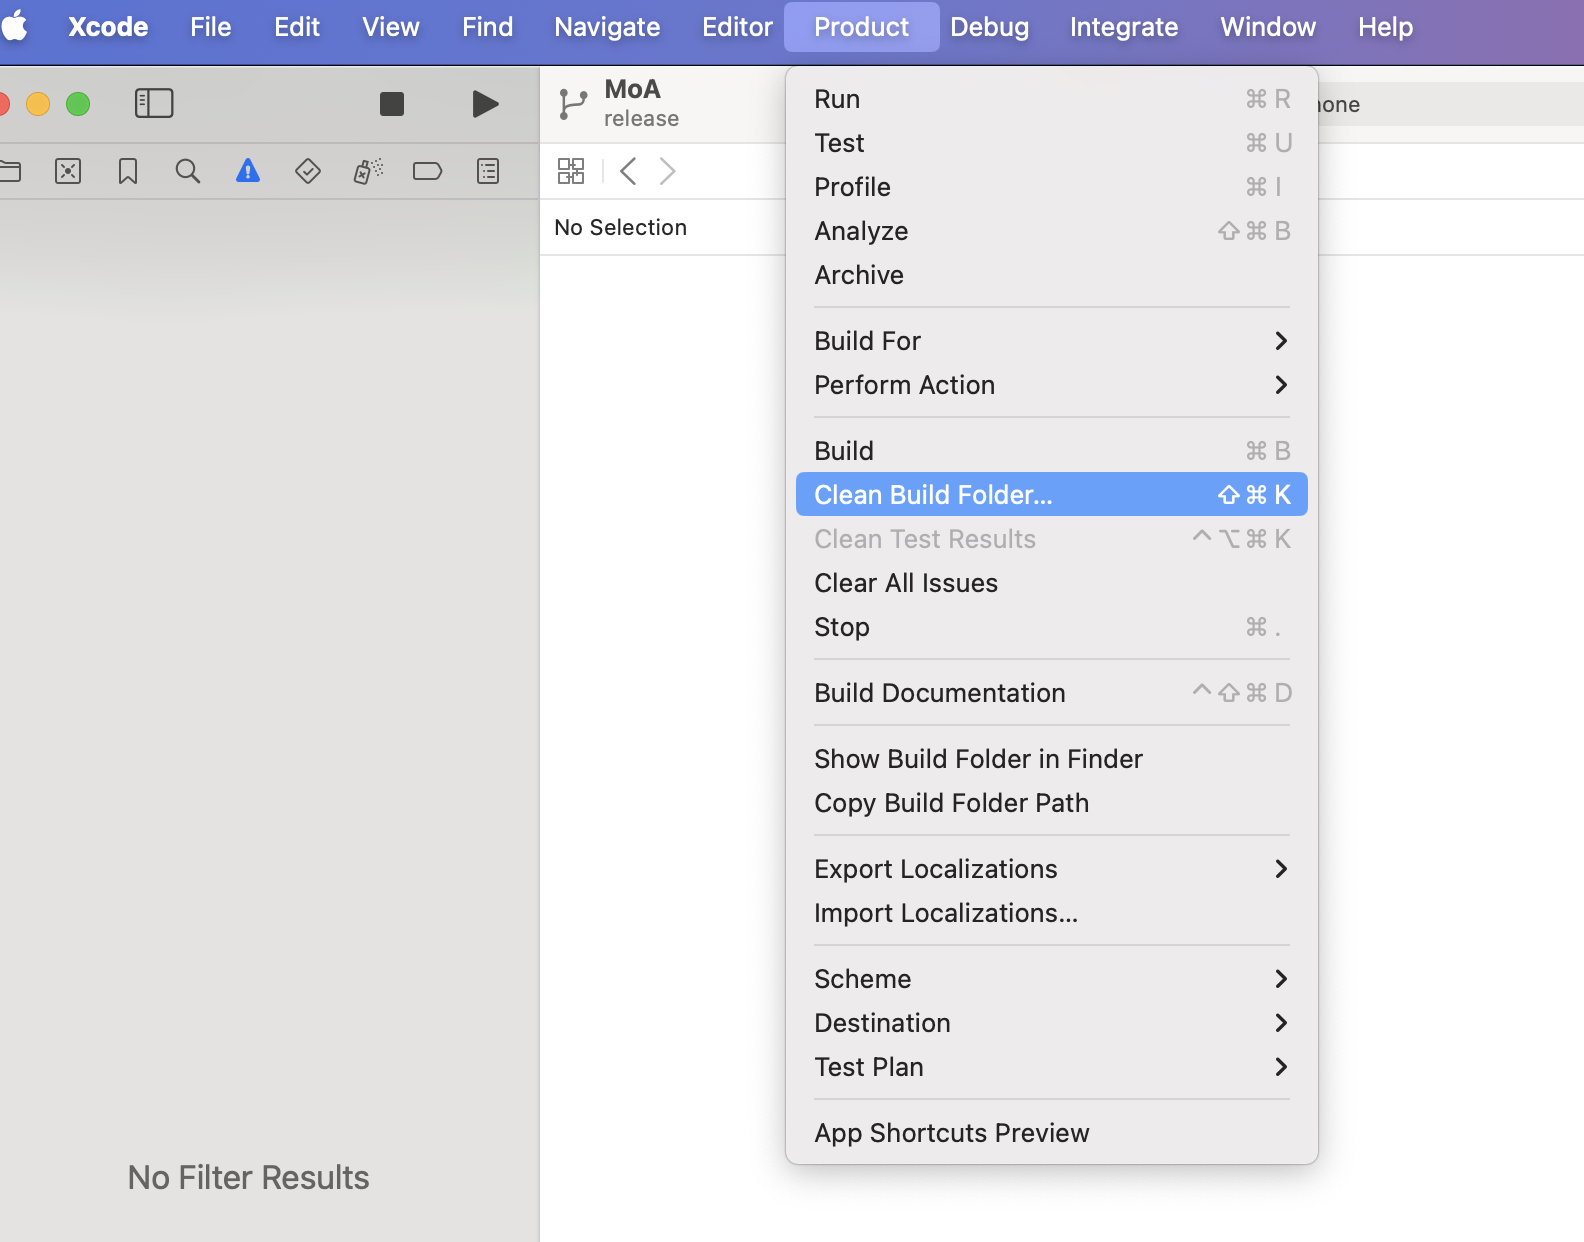Click the git branch icon beside MoA

[x=573, y=104]
